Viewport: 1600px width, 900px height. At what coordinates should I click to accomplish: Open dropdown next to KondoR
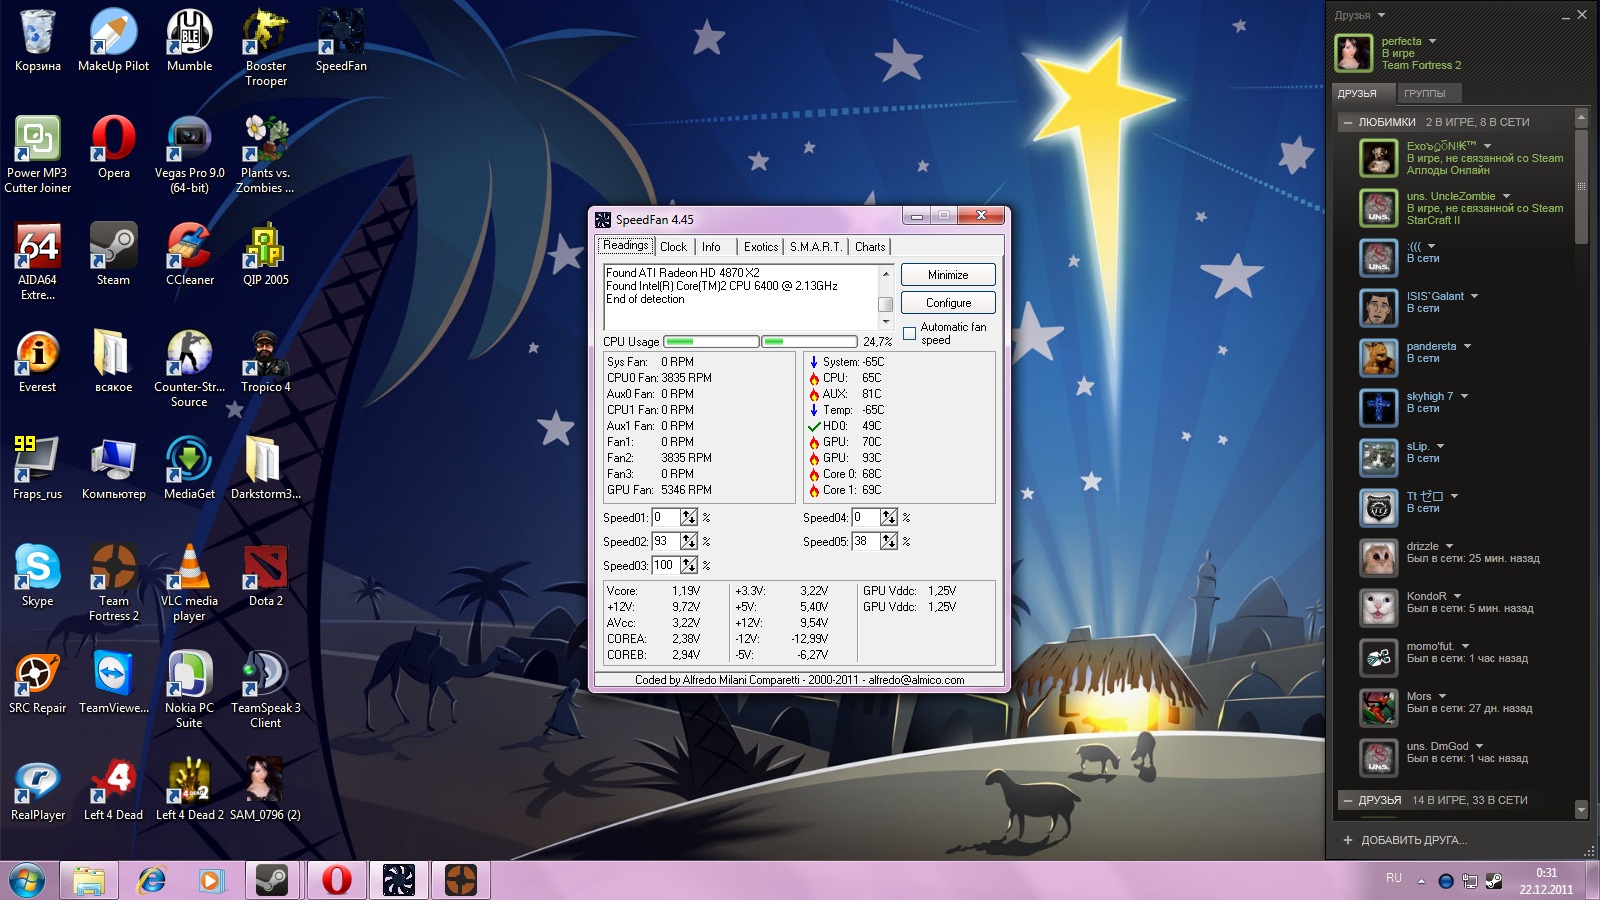[x=1457, y=596]
